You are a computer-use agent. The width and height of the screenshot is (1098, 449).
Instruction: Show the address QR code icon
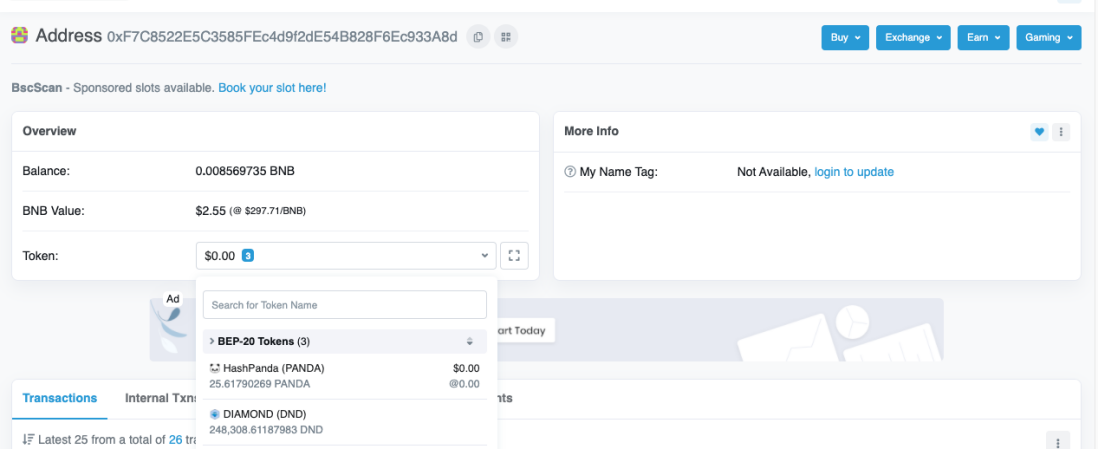[505, 37]
